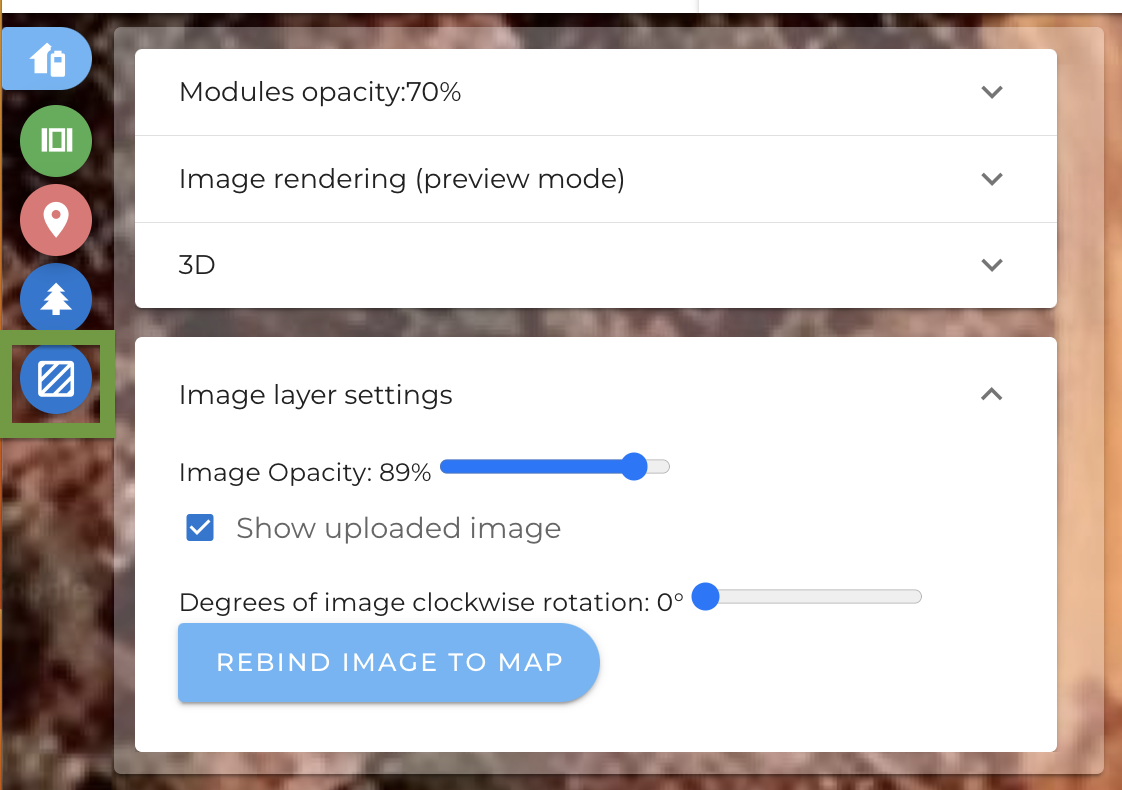The image size is (1122, 790).
Task: Click the 3D section title
Action: pos(197,265)
